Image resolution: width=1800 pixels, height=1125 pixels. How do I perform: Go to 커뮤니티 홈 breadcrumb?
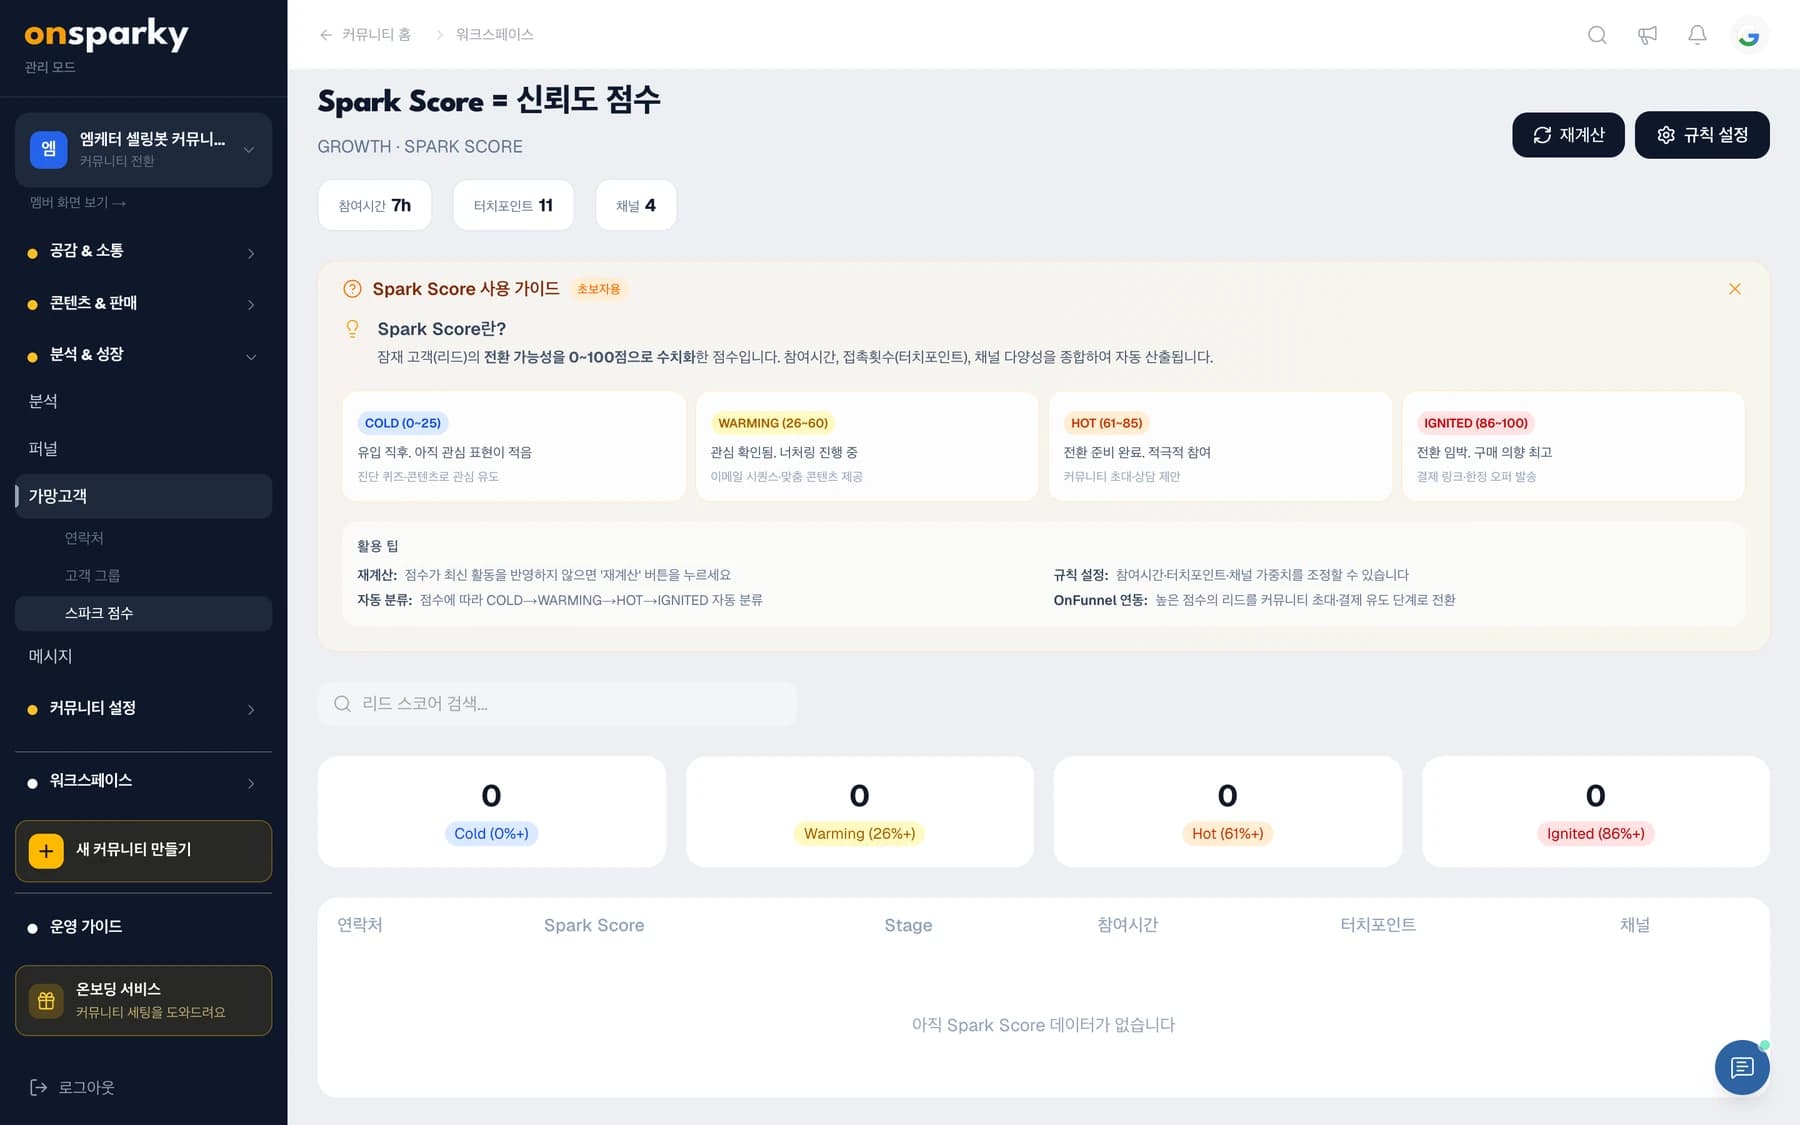click(376, 35)
